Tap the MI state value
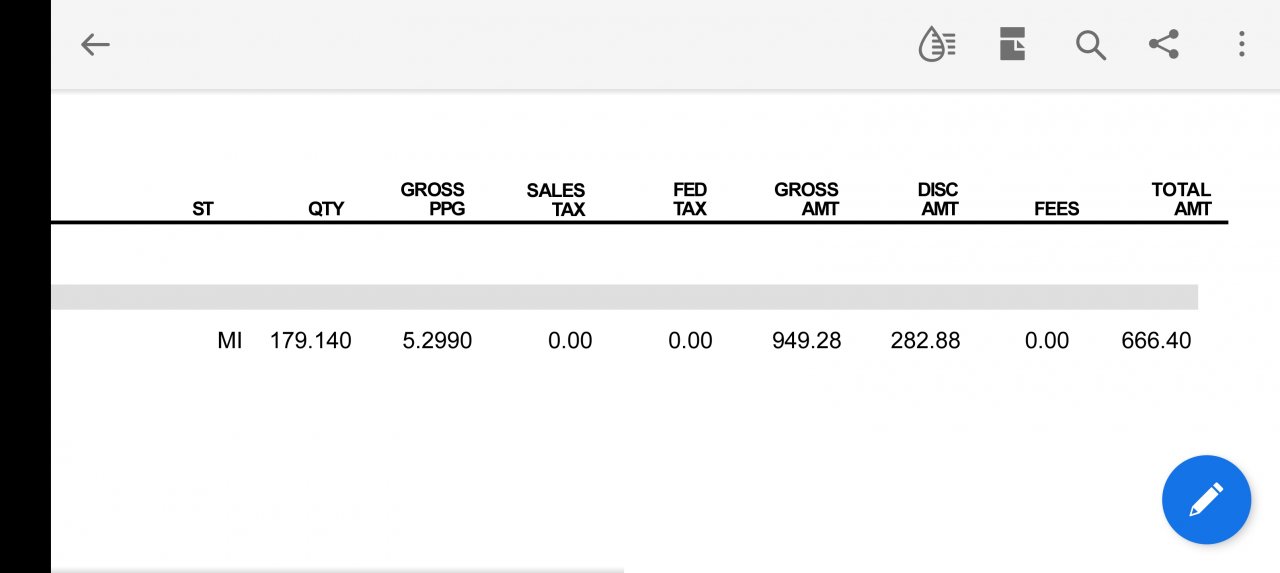Screen dimensions: 1280x573 tap(230, 341)
